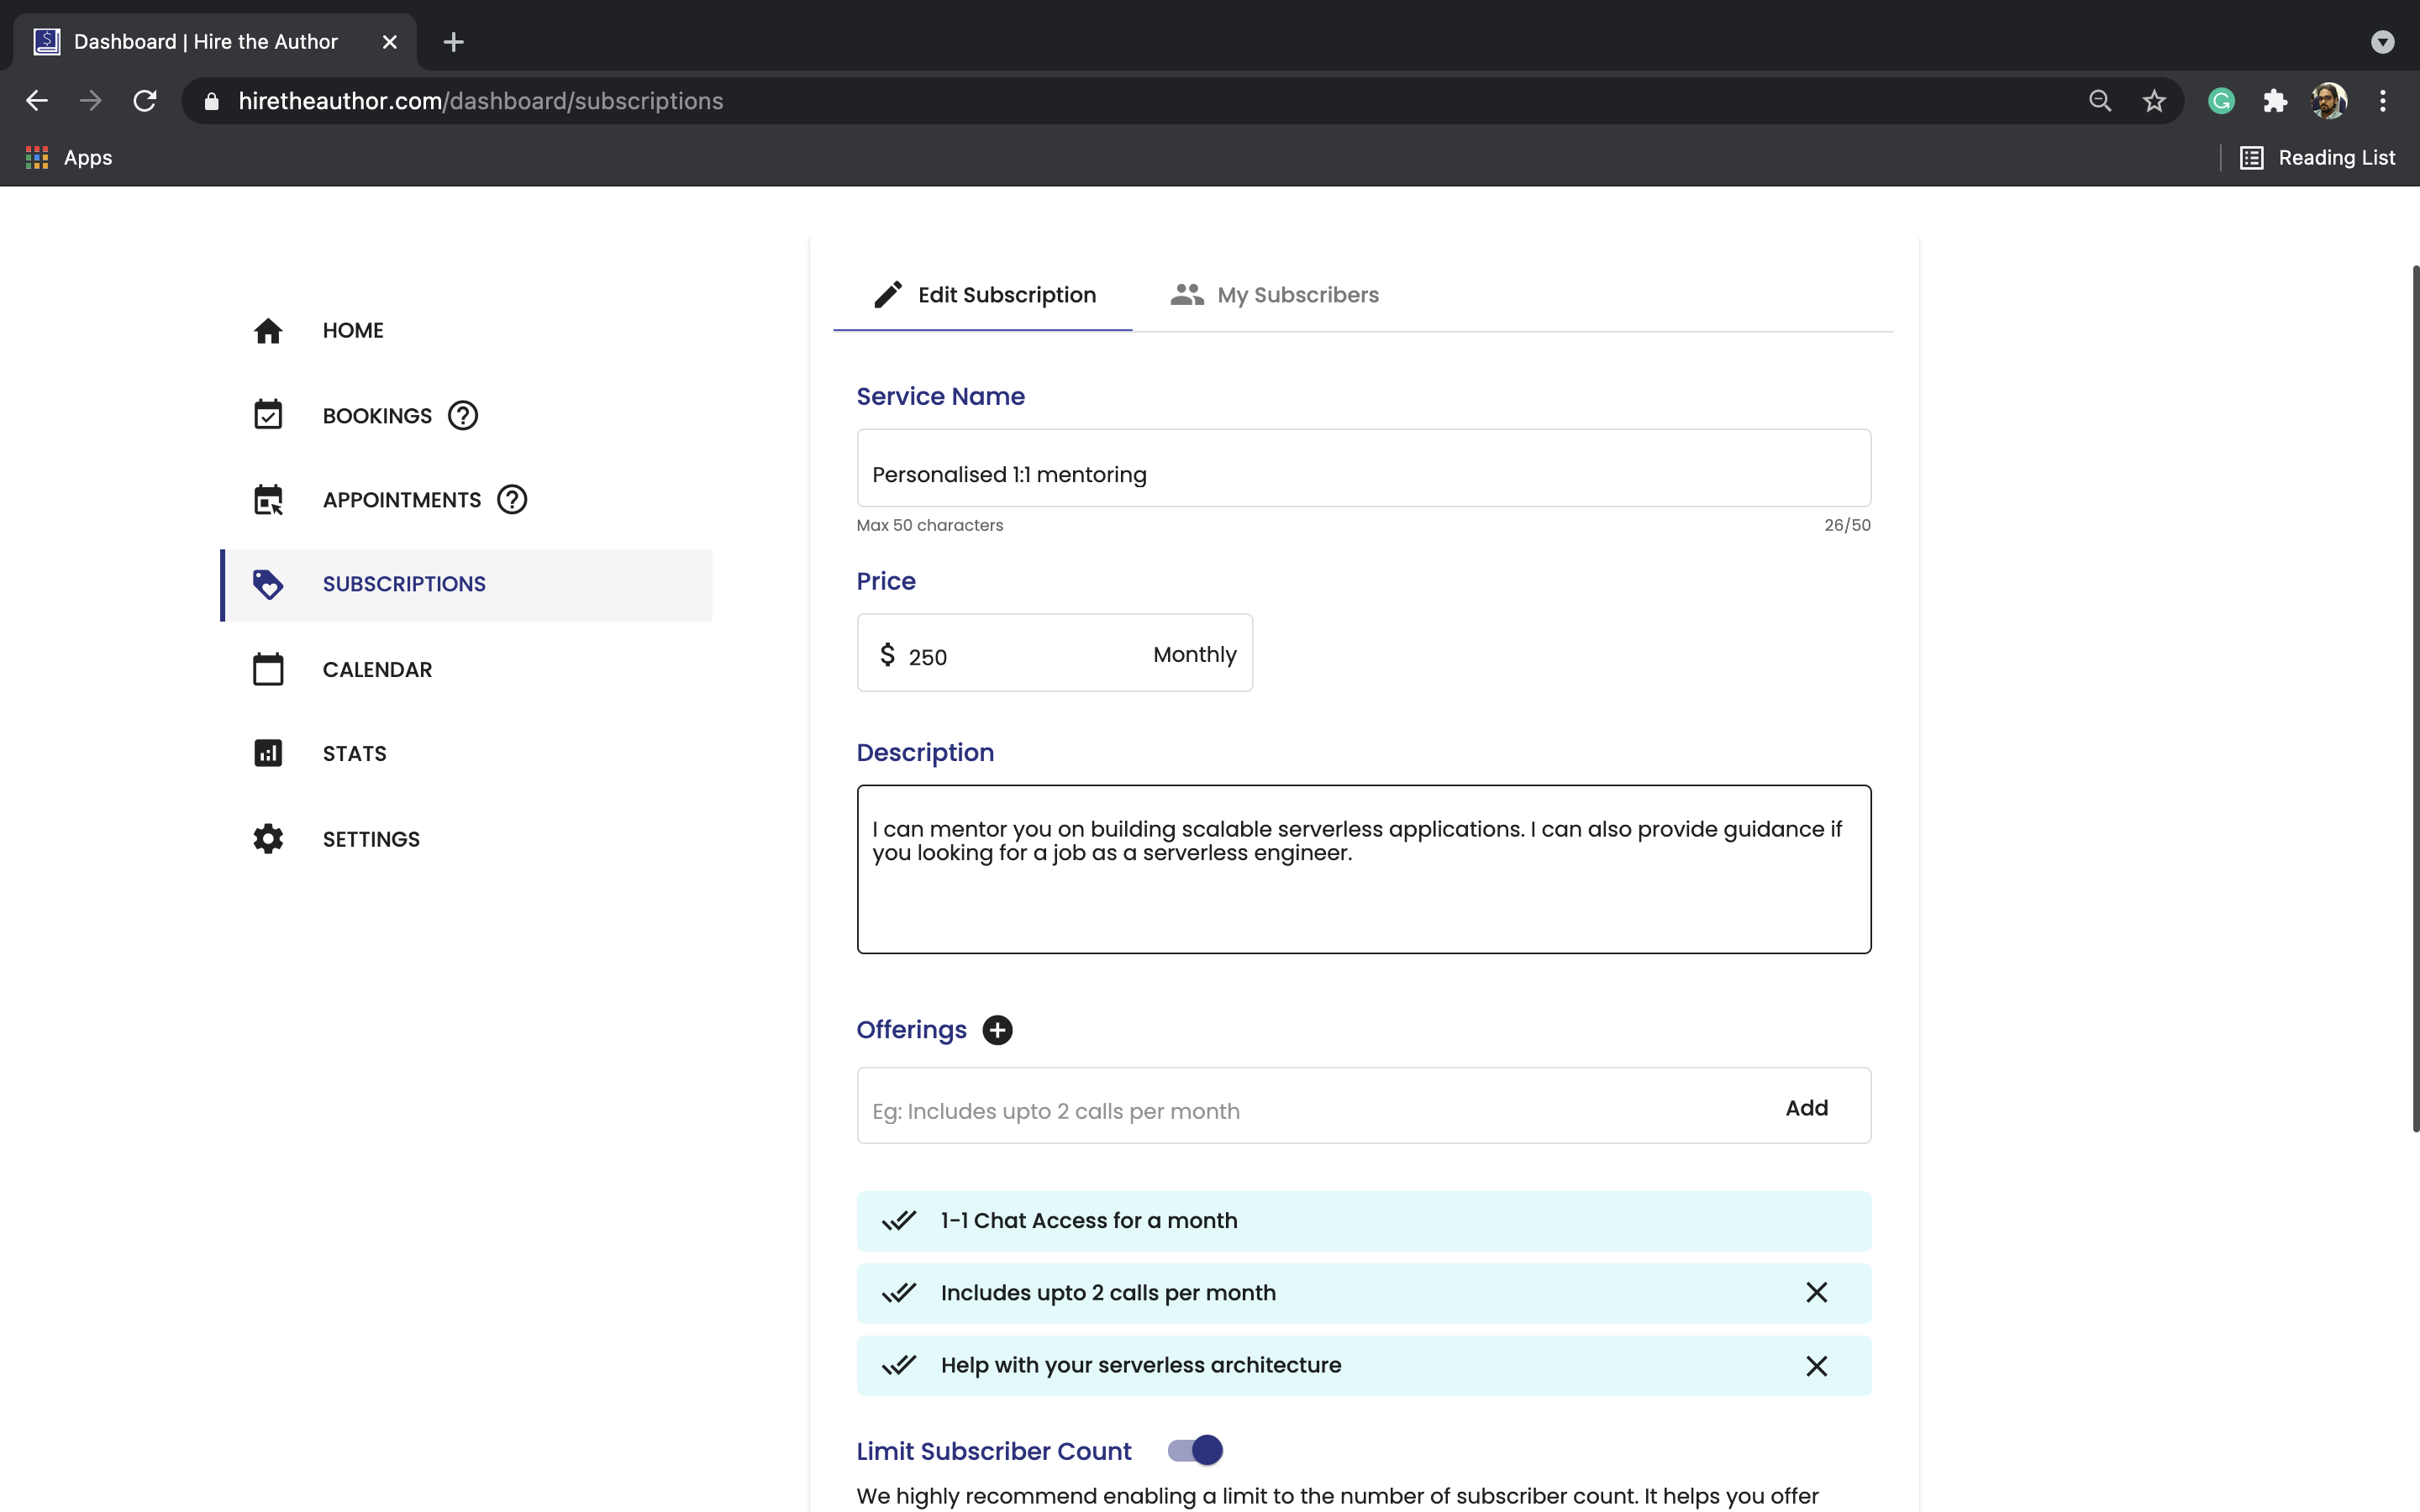Click the Calendar icon in sidebar

(268, 669)
